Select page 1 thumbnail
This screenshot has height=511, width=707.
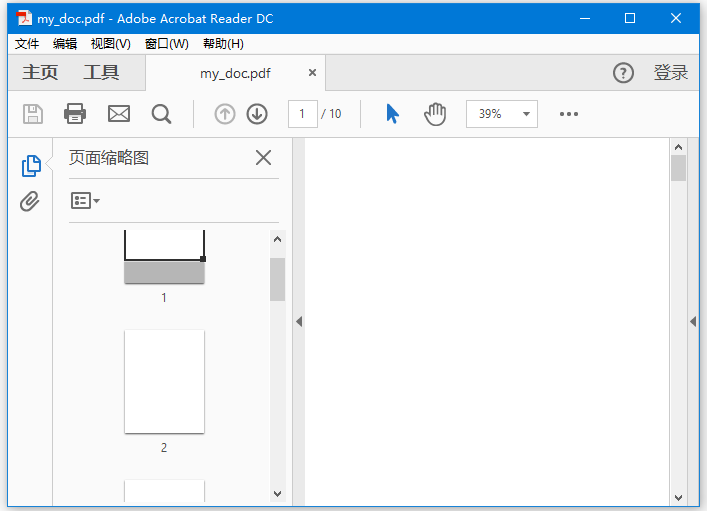pos(164,257)
